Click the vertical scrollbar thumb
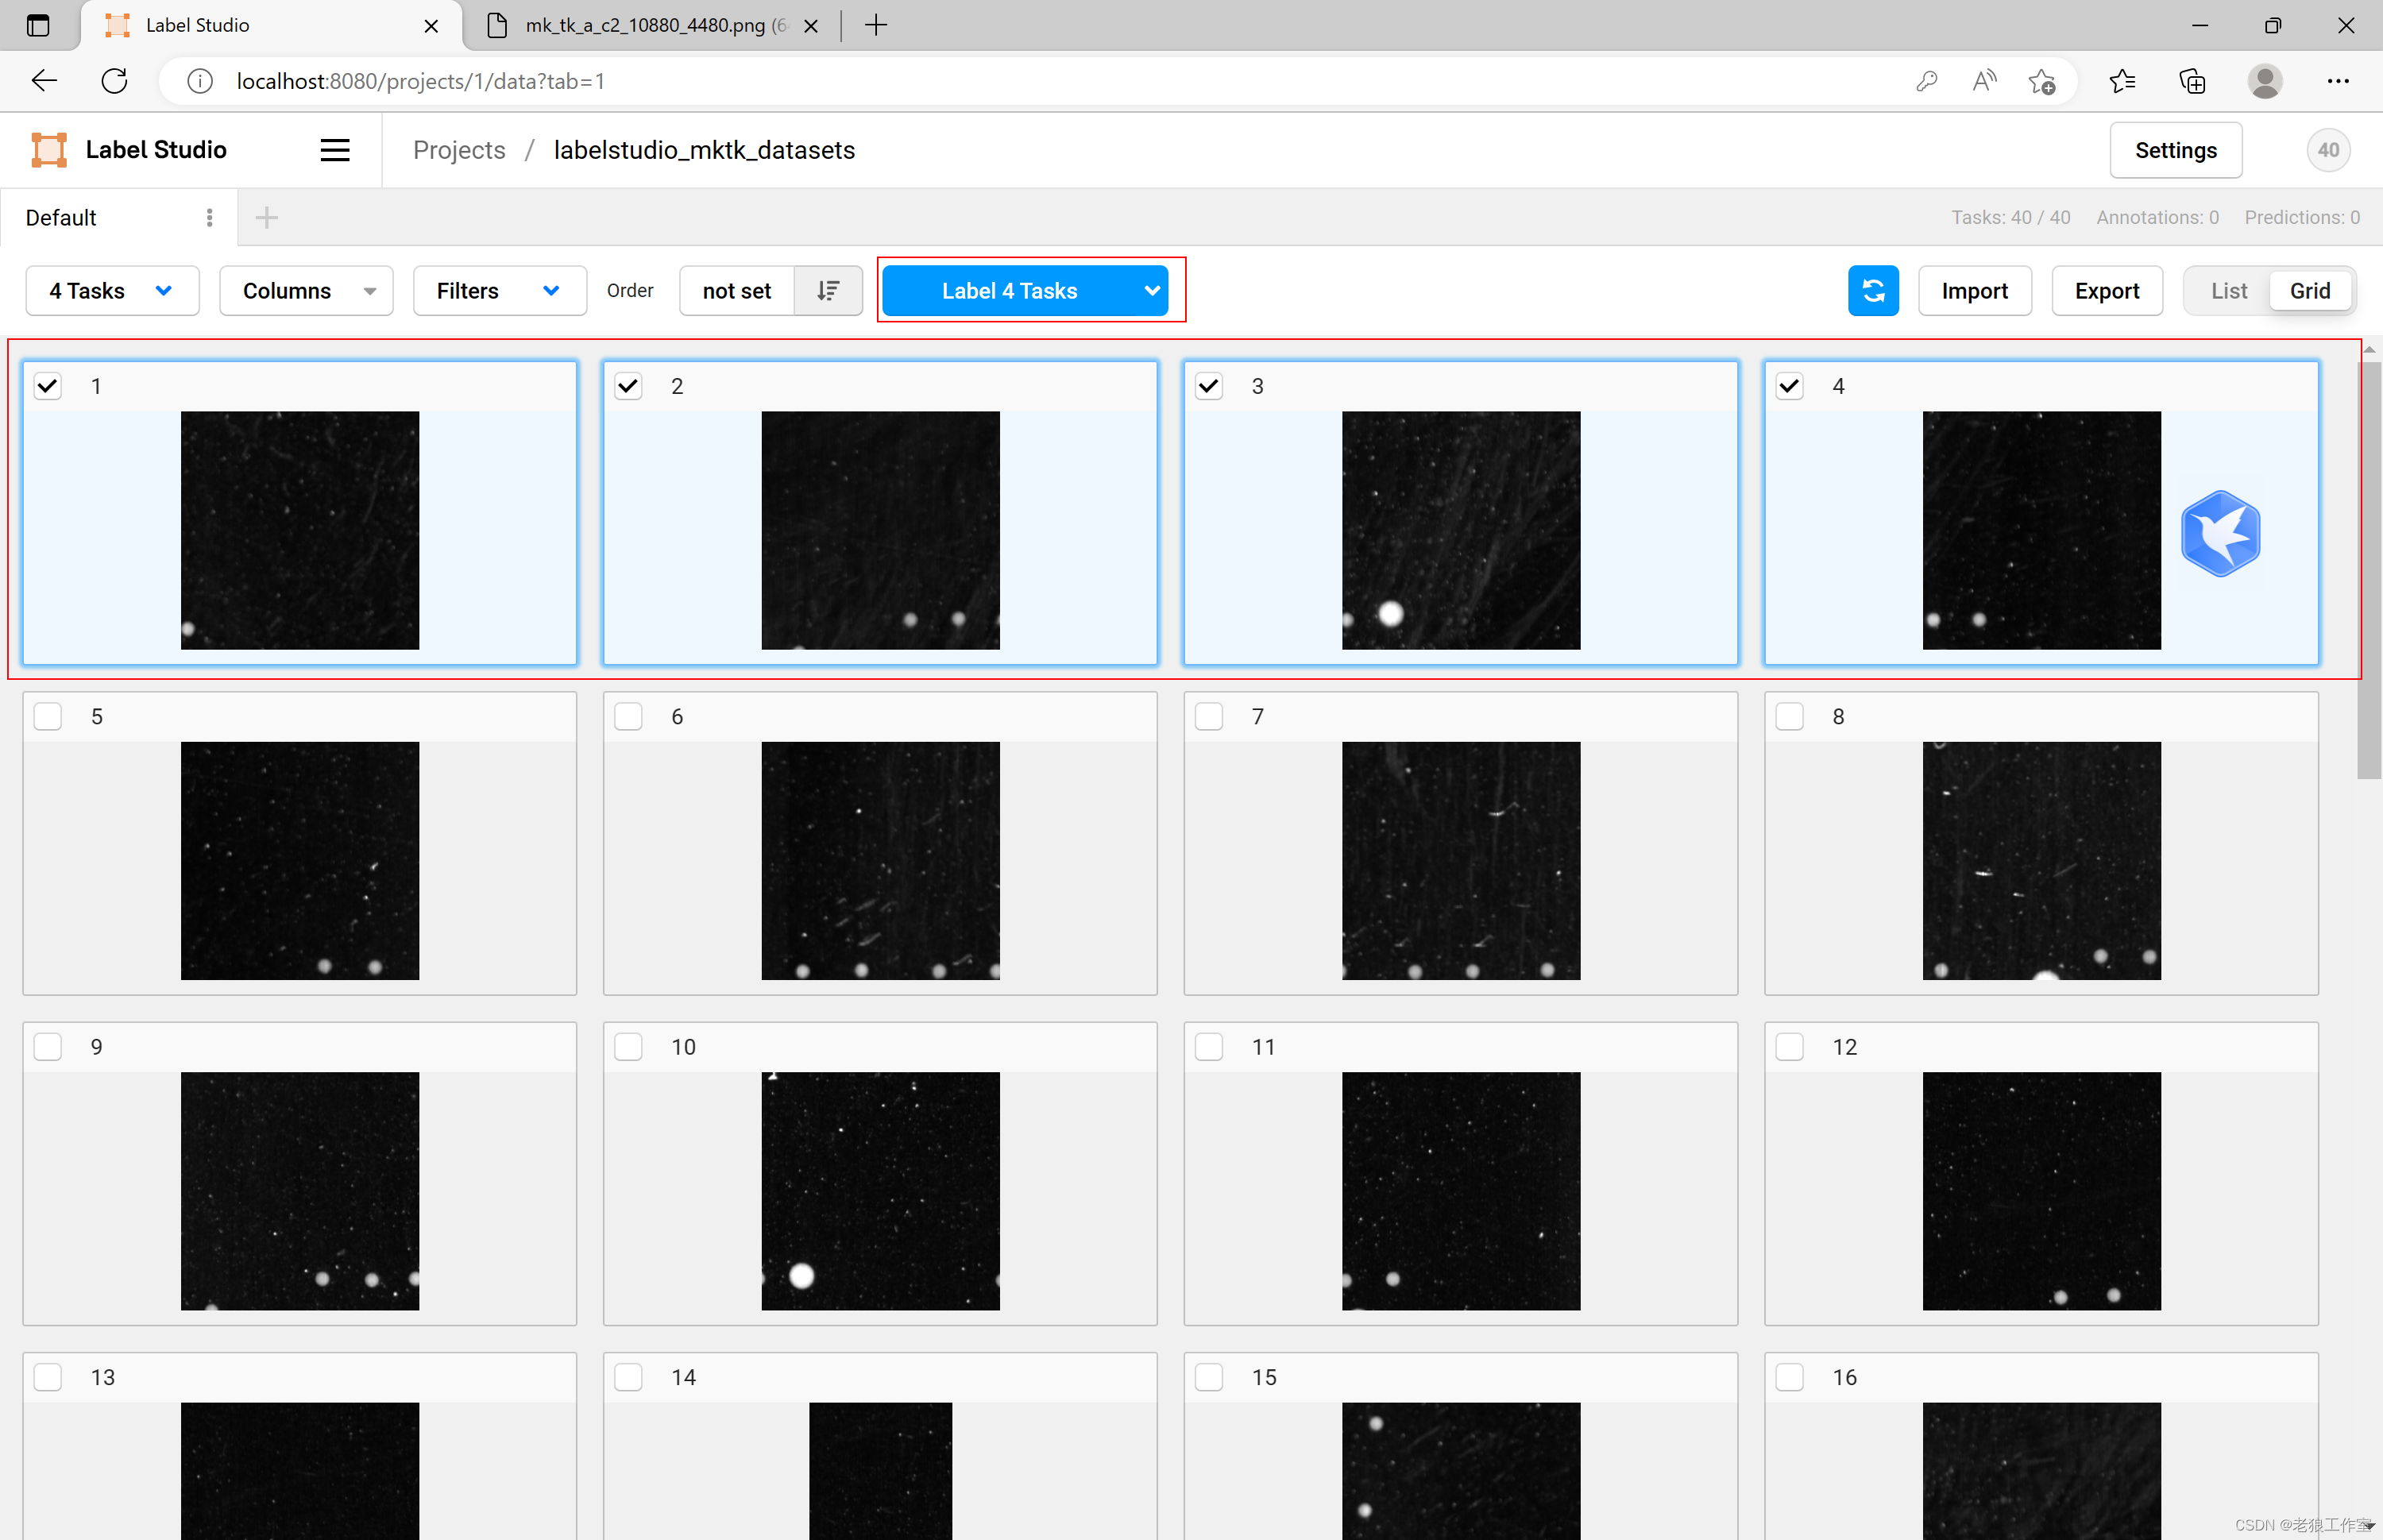Viewport: 2383px width, 1540px height. click(x=2367, y=570)
